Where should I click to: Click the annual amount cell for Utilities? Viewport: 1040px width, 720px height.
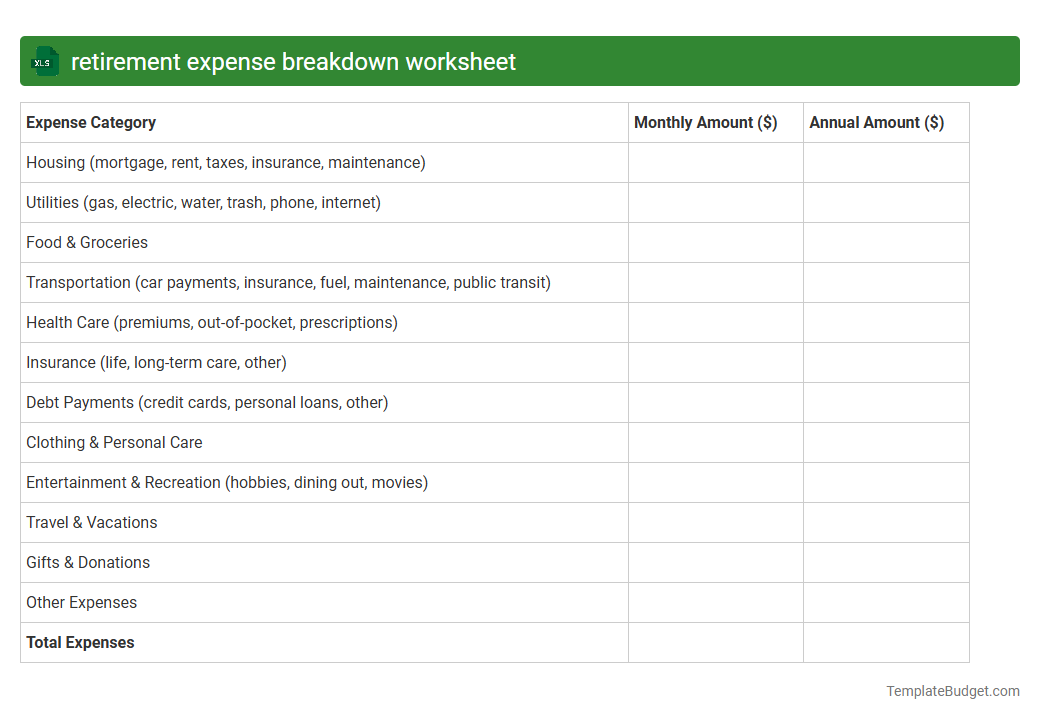click(885, 202)
